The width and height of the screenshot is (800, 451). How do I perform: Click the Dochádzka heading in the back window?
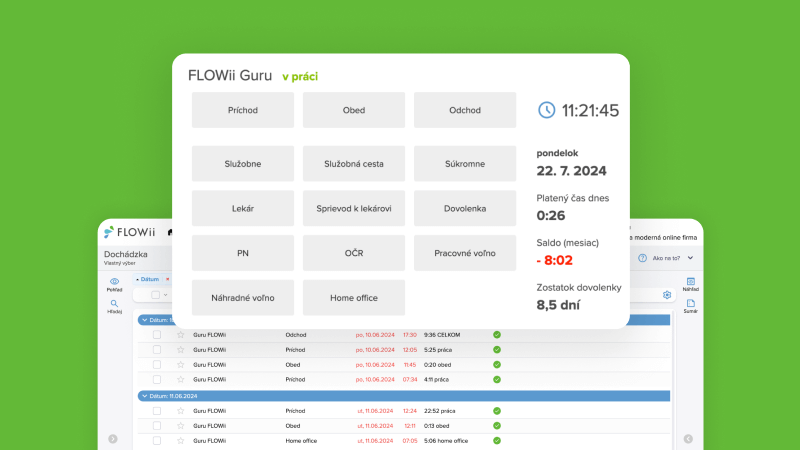tap(126, 254)
